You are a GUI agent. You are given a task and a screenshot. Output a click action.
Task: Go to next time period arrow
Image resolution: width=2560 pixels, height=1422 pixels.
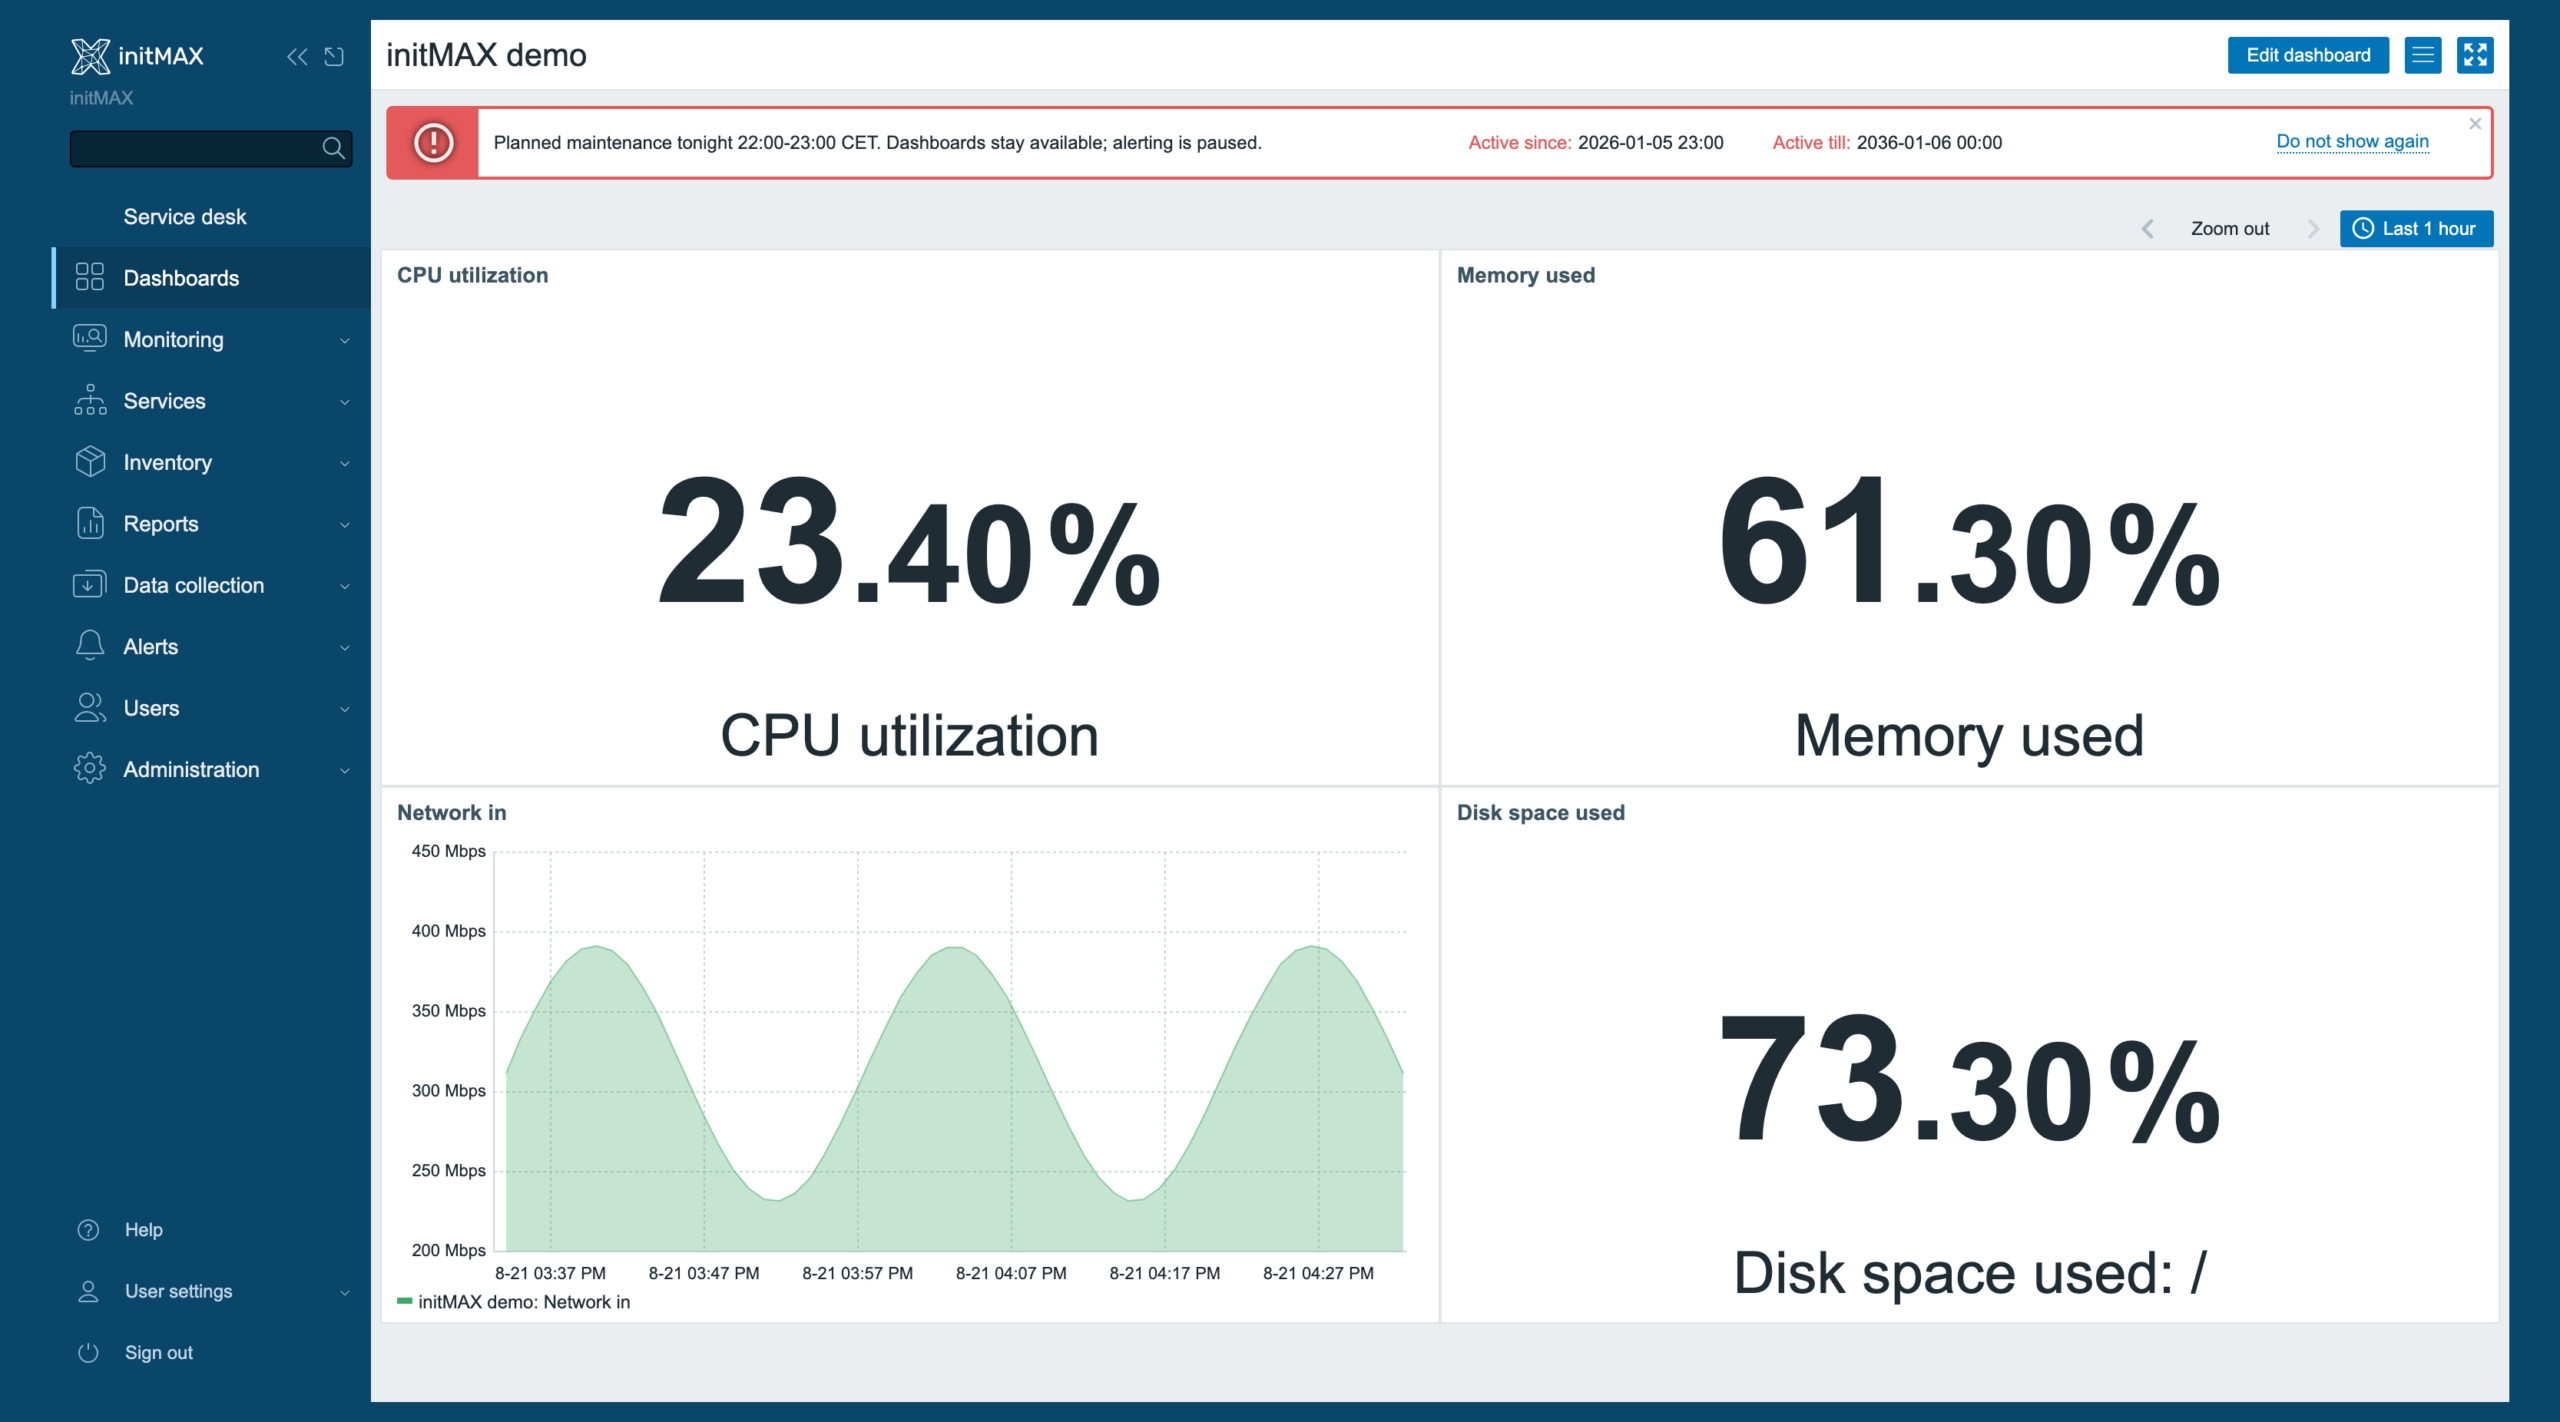(2313, 229)
